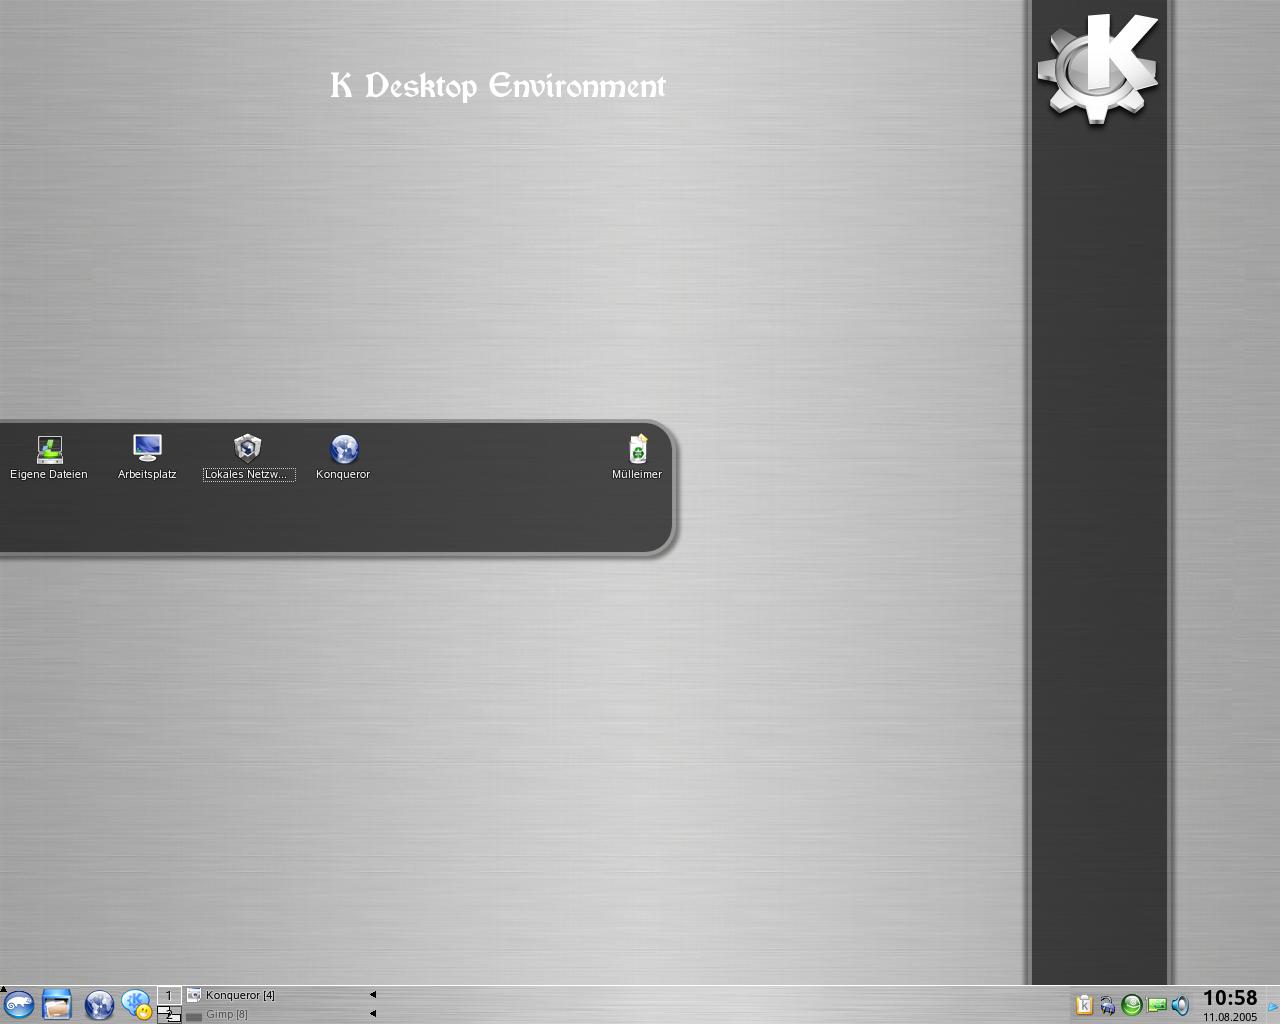This screenshot has height=1024, width=1280.
Task: Click the date 11.08.2005
Action: [1230, 1017]
